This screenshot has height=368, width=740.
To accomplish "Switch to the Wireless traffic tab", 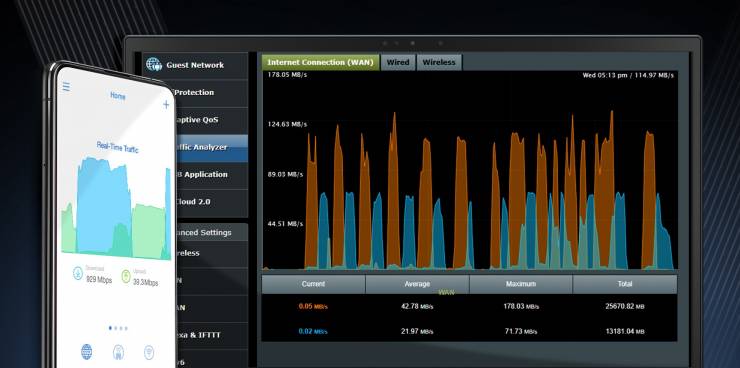I will coord(439,62).
